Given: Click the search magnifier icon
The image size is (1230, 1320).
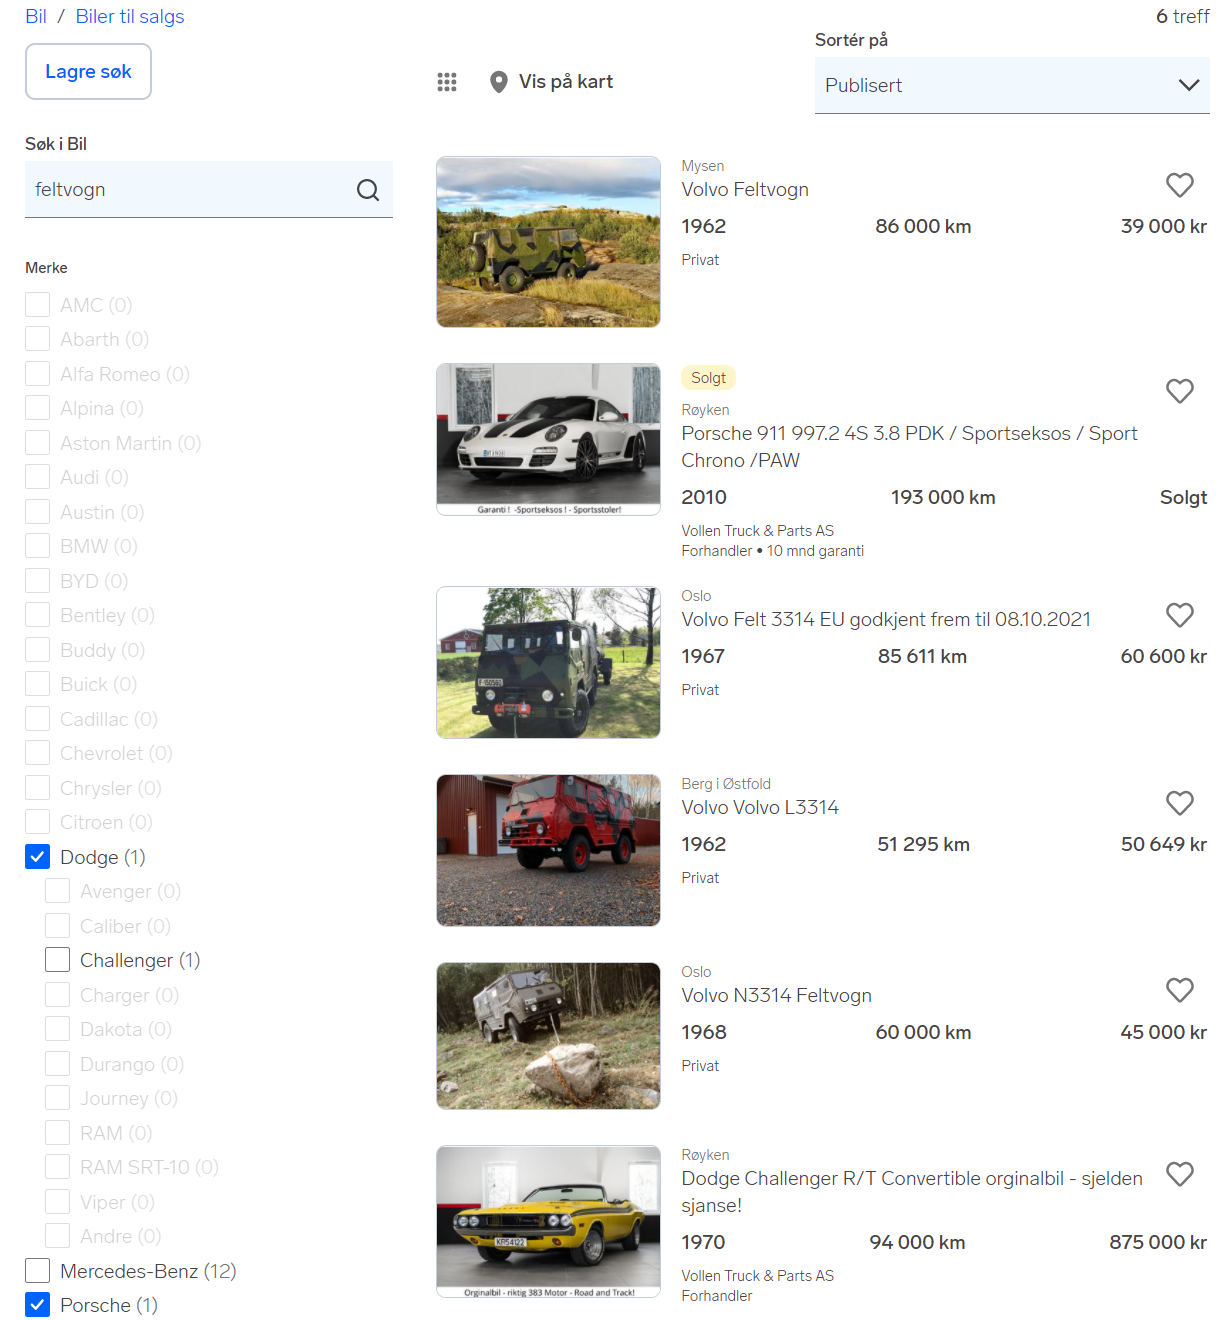Looking at the screenshot, I should pyautogui.click(x=368, y=190).
